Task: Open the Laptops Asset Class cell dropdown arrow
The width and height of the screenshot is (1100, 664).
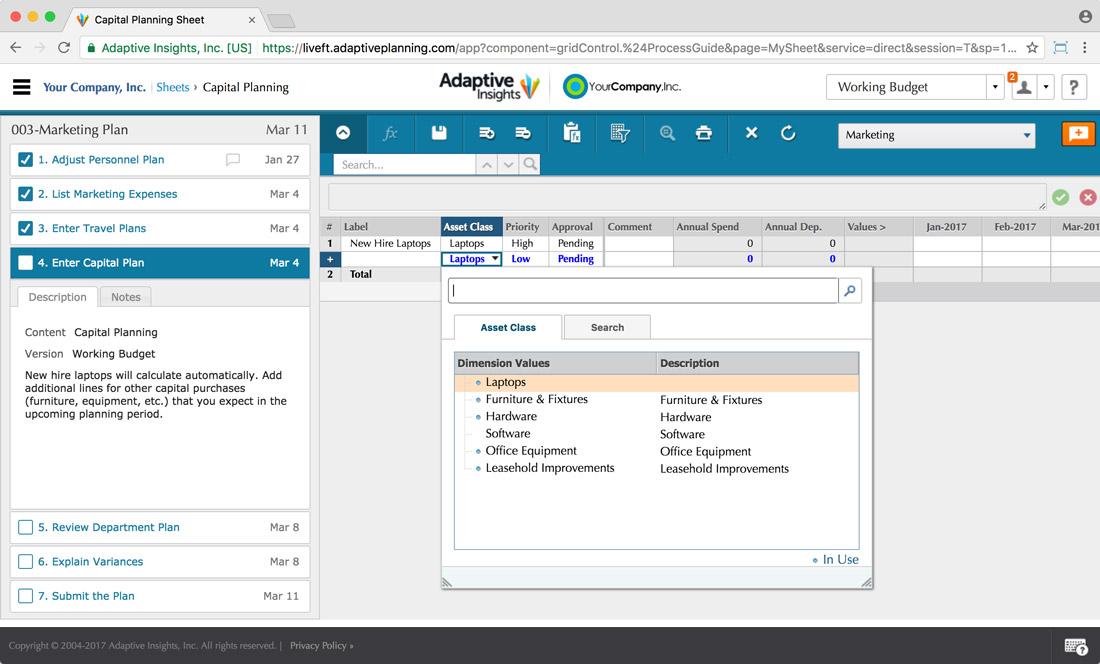Action: pos(495,259)
